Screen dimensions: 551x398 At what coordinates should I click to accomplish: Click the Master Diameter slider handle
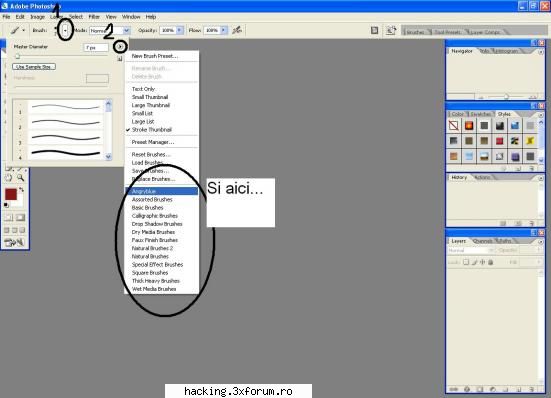pyautogui.click(x=17, y=56)
